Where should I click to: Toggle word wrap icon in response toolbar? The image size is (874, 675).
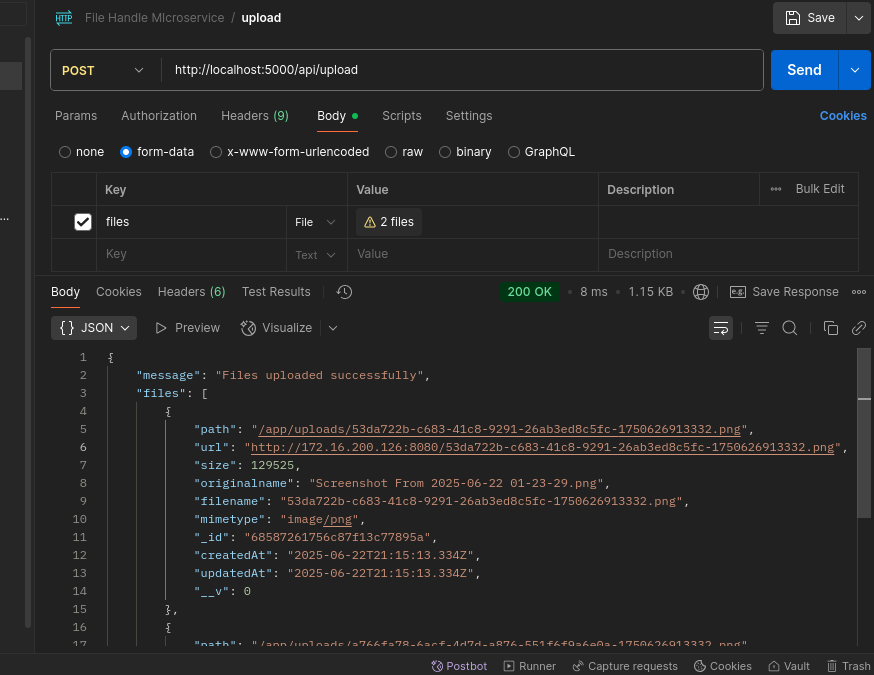click(x=720, y=328)
